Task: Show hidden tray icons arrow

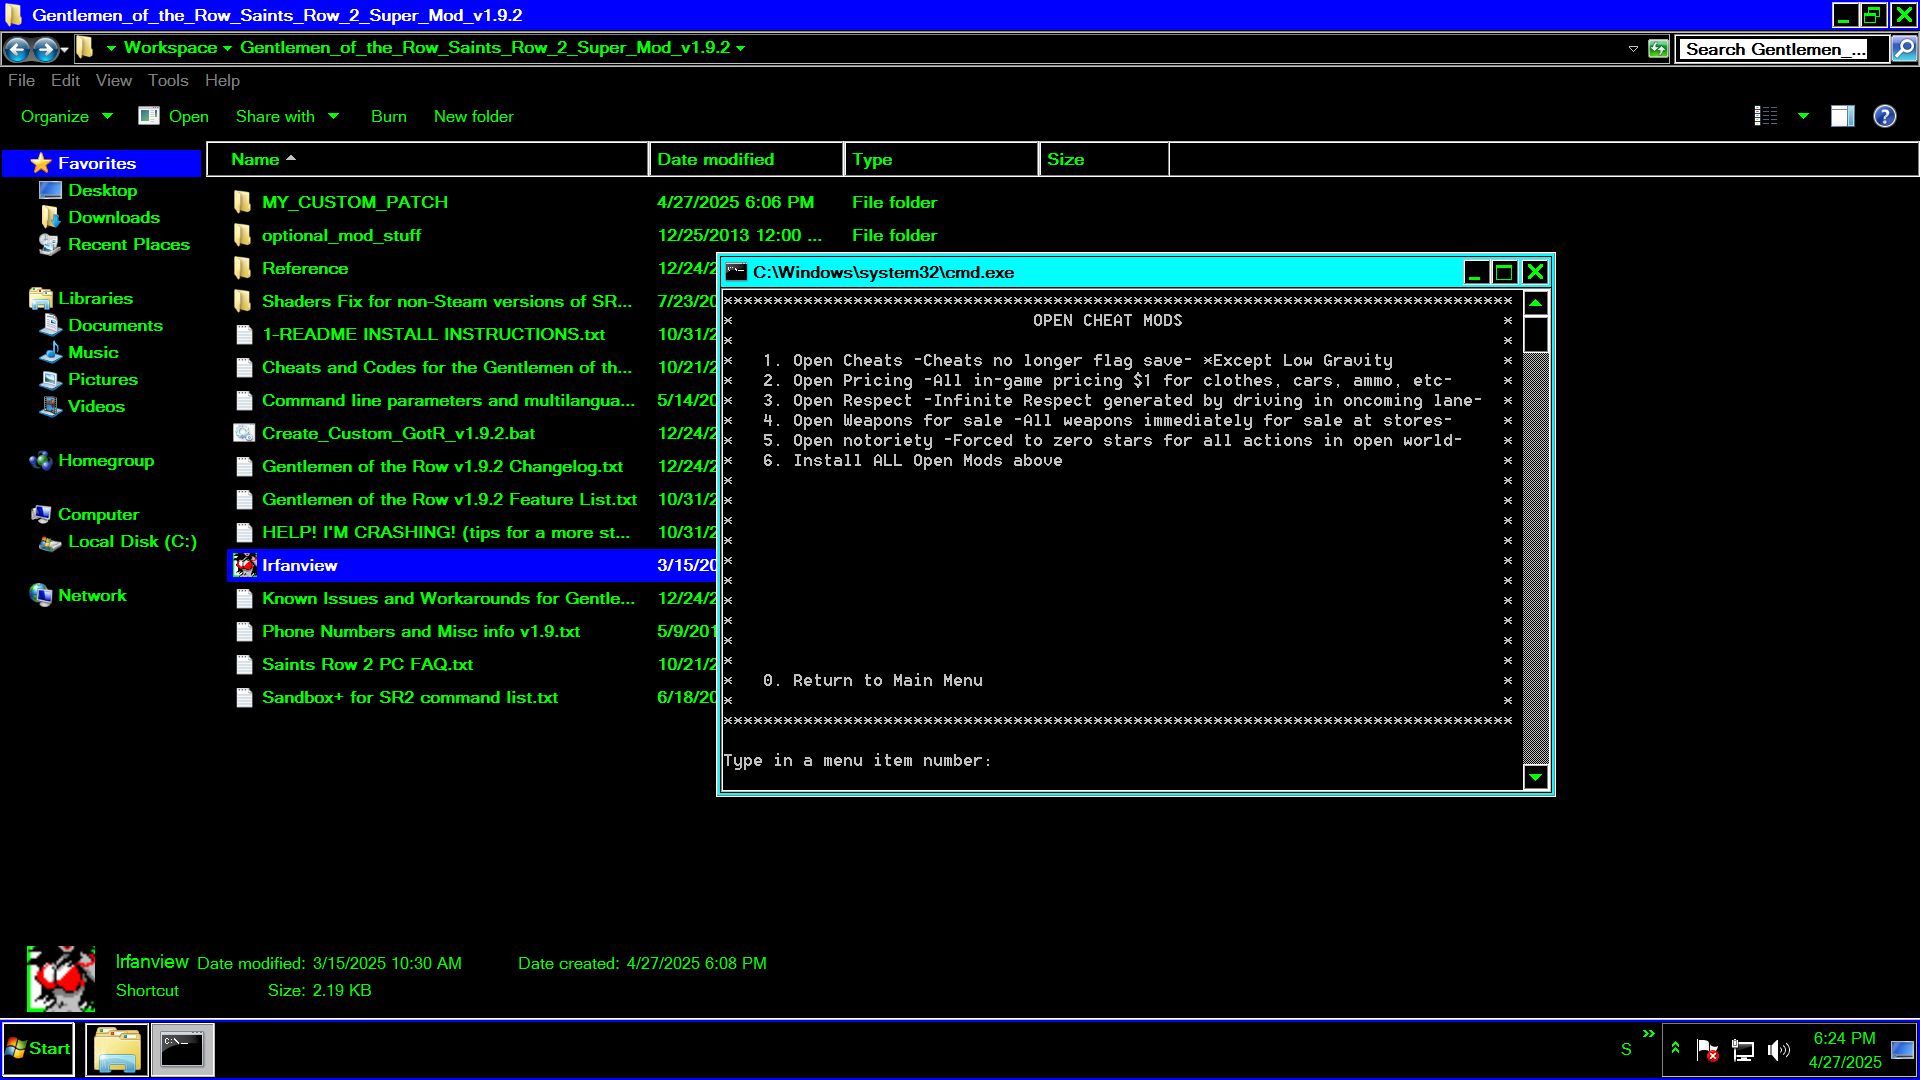Action: (1676, 1048)
